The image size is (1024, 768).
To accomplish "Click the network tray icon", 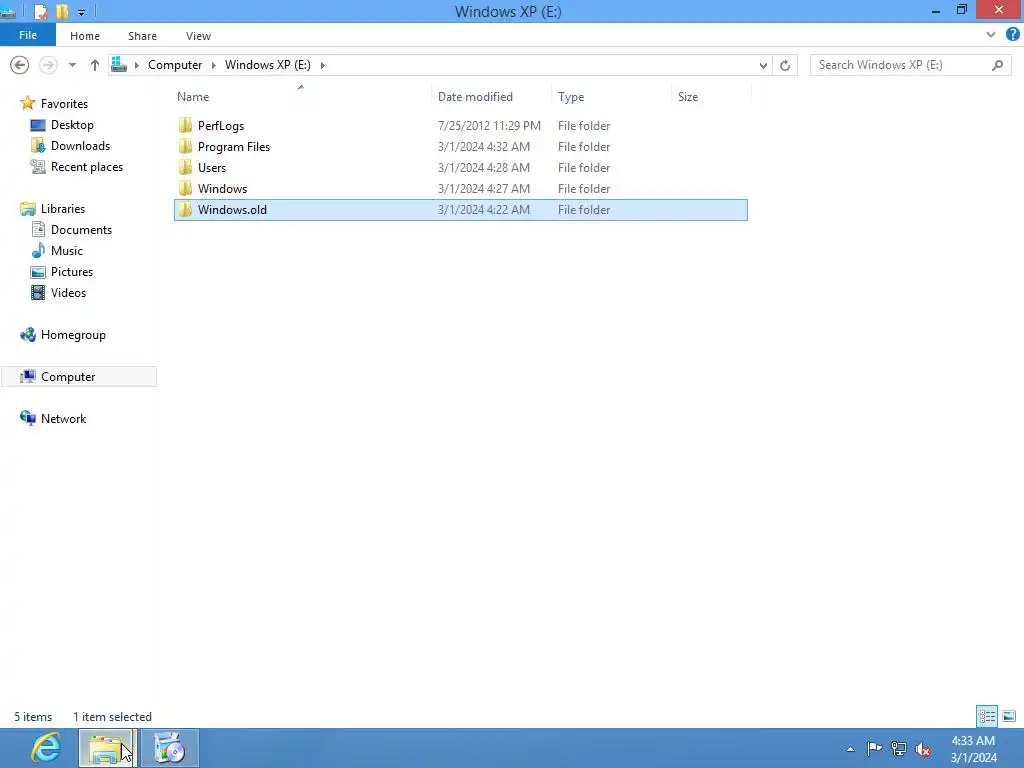I will (x=899, y=749).
